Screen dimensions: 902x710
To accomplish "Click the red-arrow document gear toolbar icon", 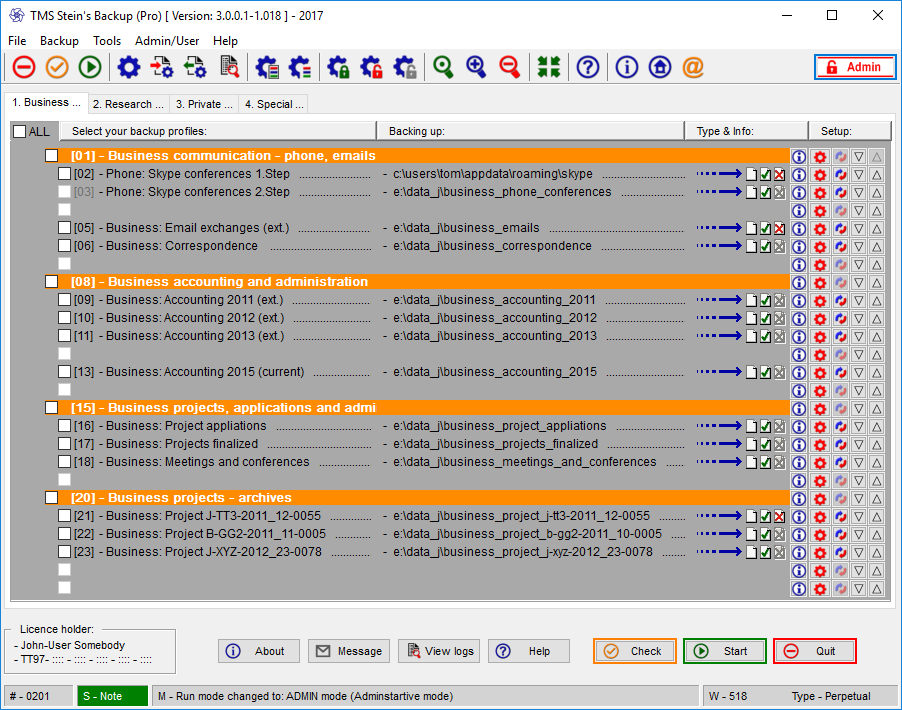I will 162,67.
